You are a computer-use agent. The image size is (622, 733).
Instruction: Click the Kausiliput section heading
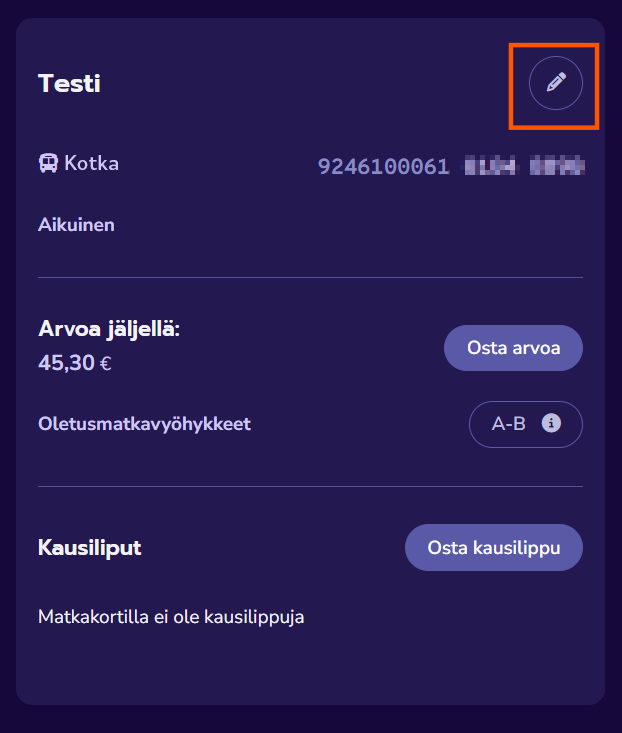(89, 548)
